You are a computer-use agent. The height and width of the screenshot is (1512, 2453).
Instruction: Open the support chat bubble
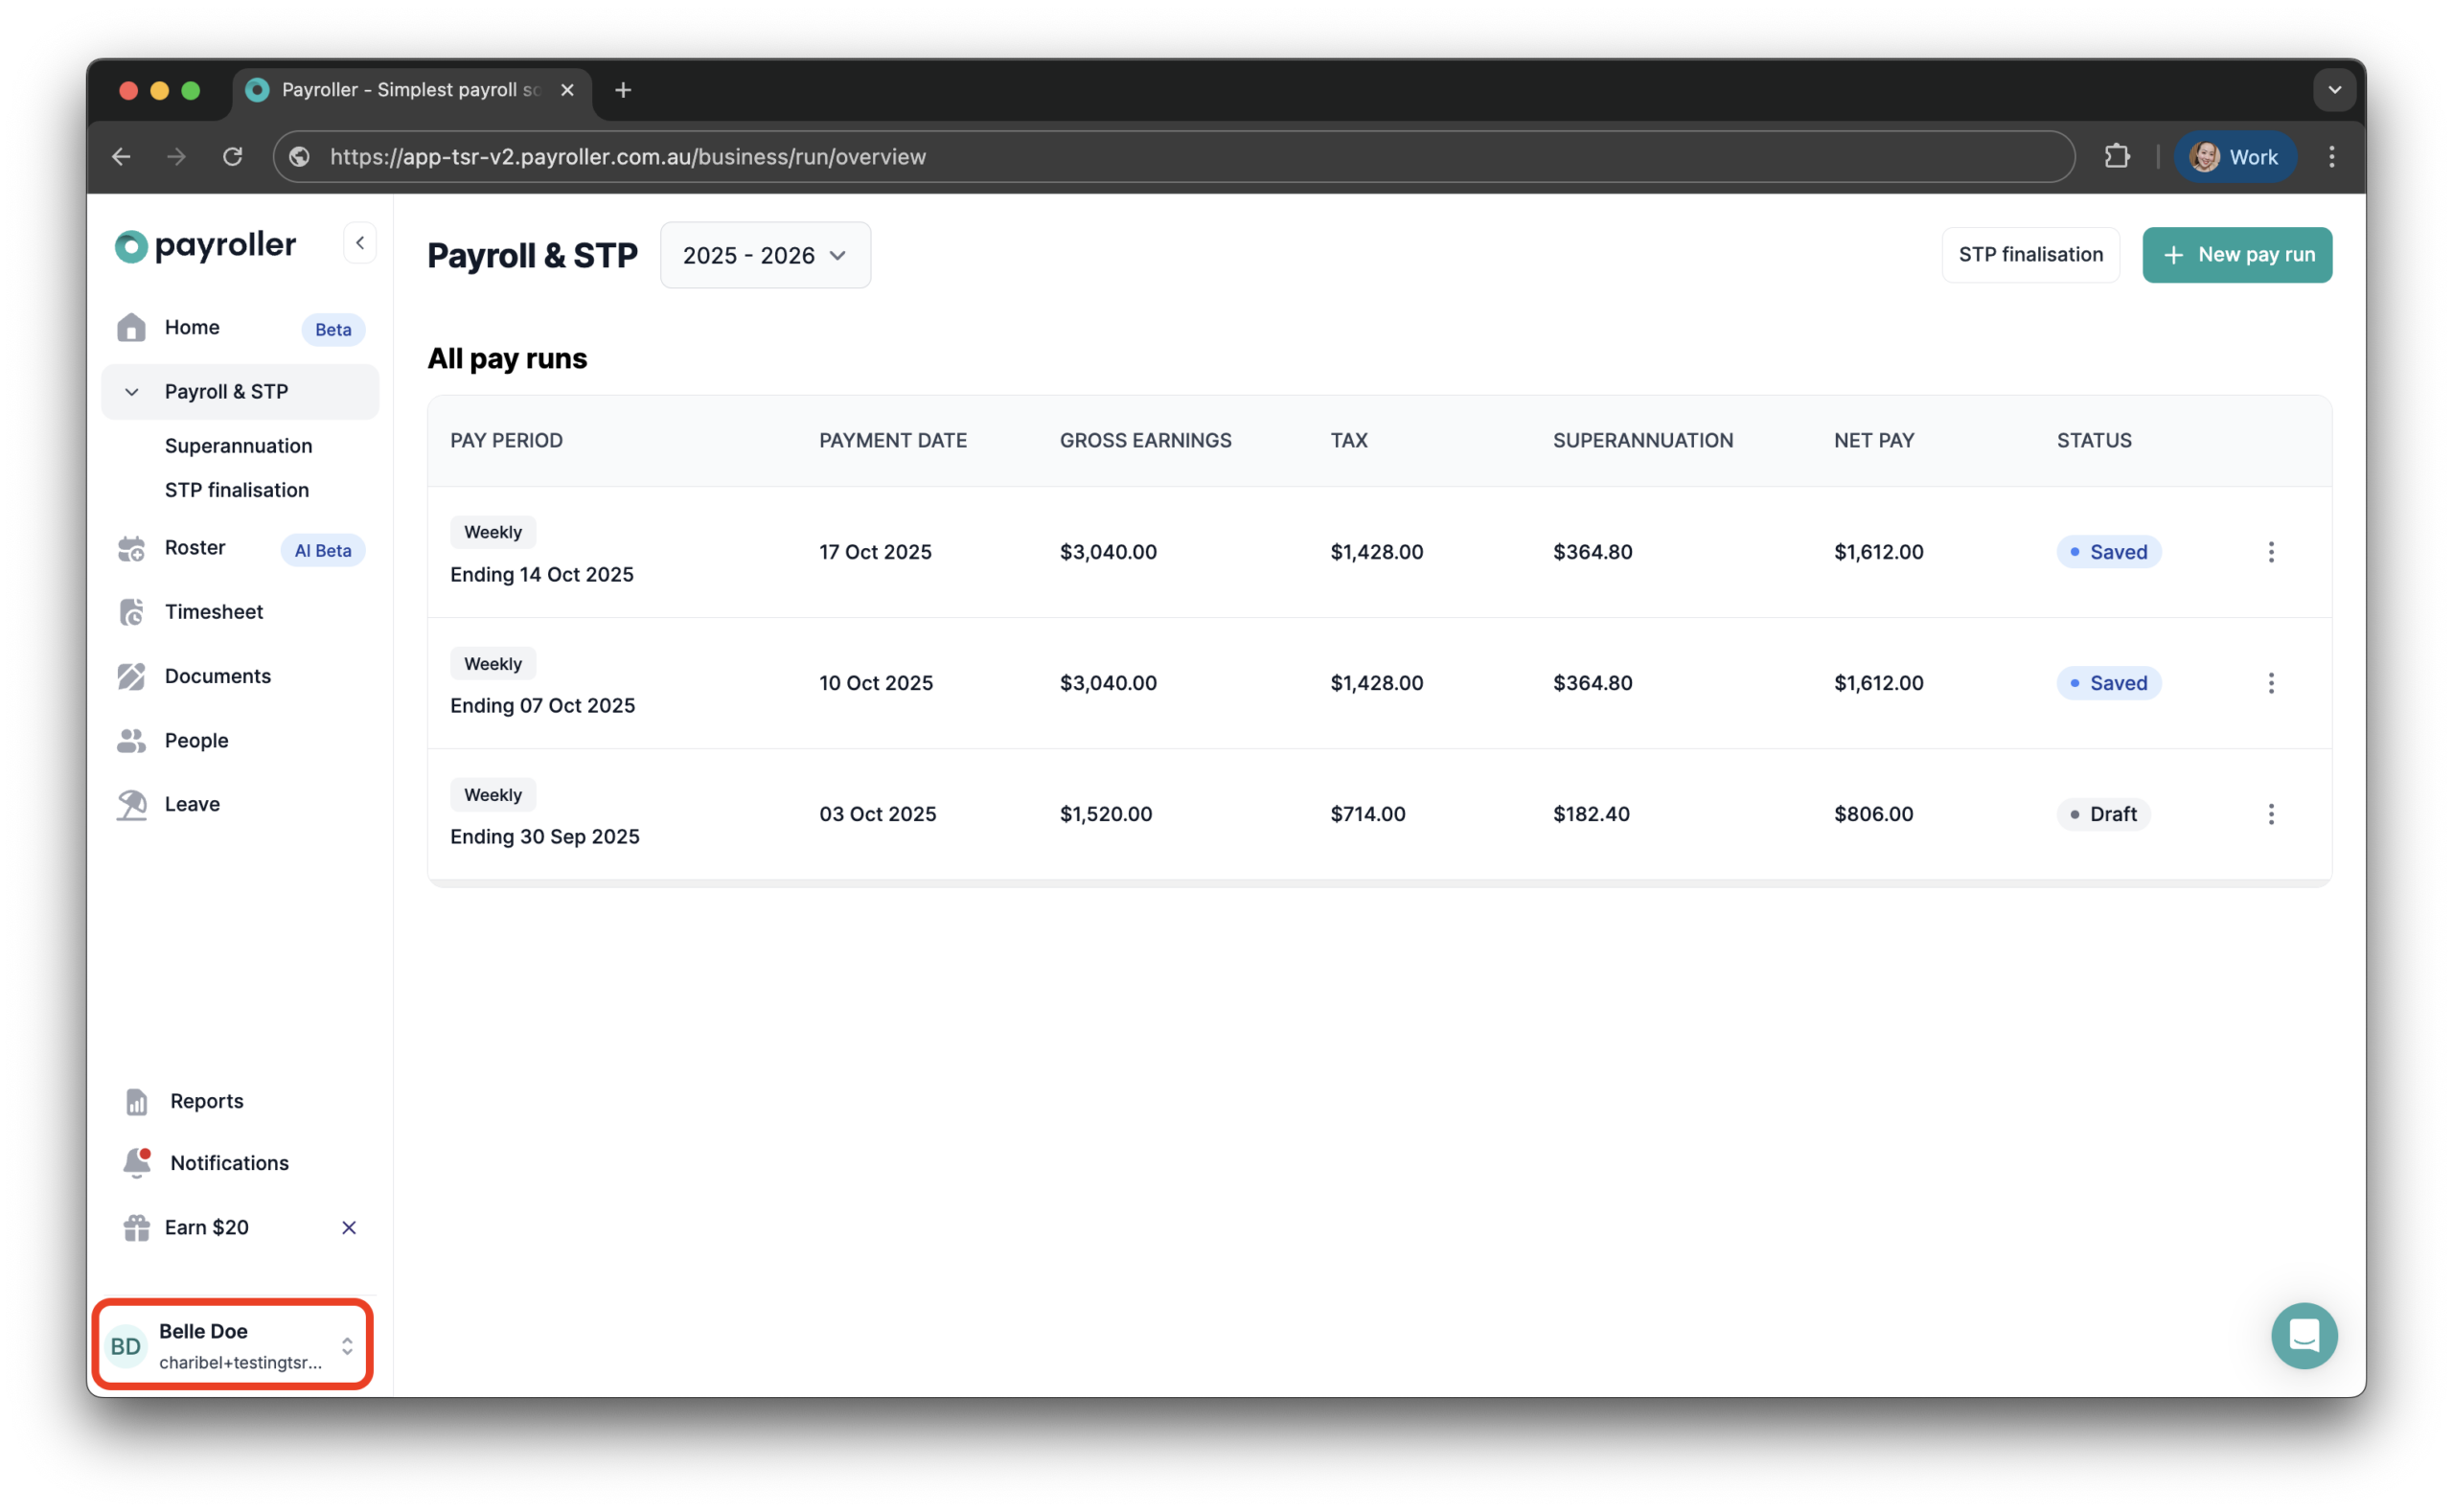pos(2304,1335)
